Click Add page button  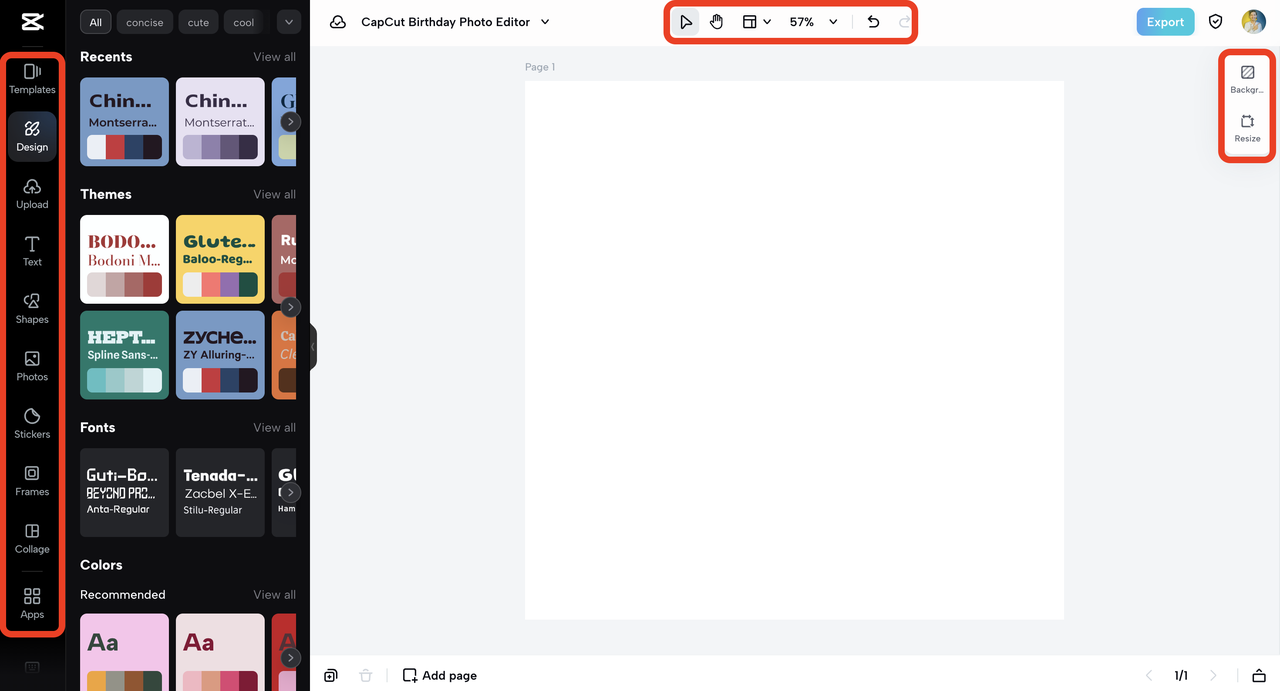[440, 676]
